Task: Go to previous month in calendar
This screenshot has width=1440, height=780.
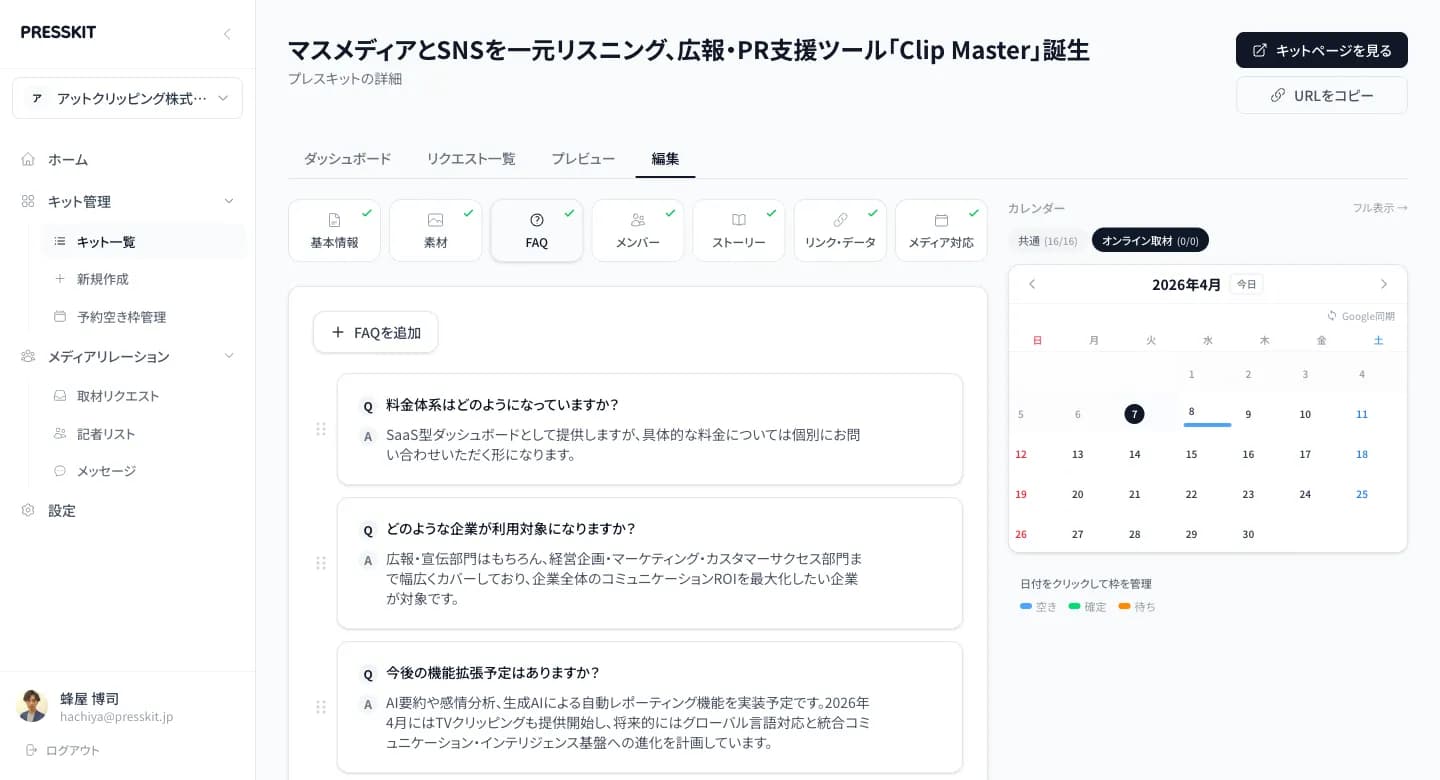Action: [x=1032, y=284]
